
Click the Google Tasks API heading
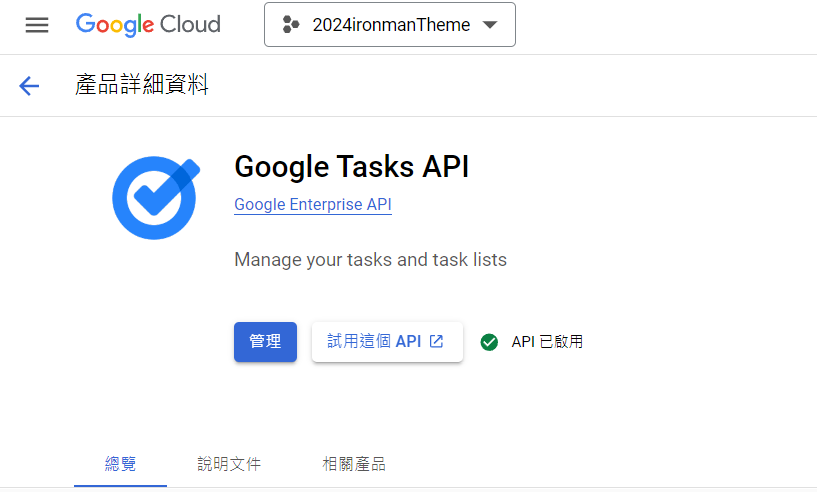[x=352, y=167]
